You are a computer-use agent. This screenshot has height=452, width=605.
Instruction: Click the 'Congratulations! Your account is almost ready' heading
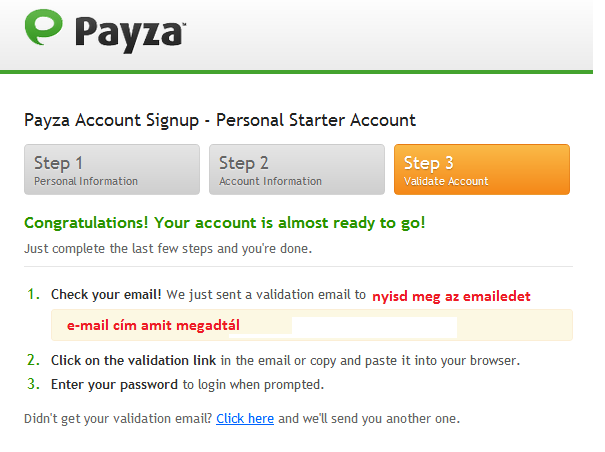[x=225, y=223]
